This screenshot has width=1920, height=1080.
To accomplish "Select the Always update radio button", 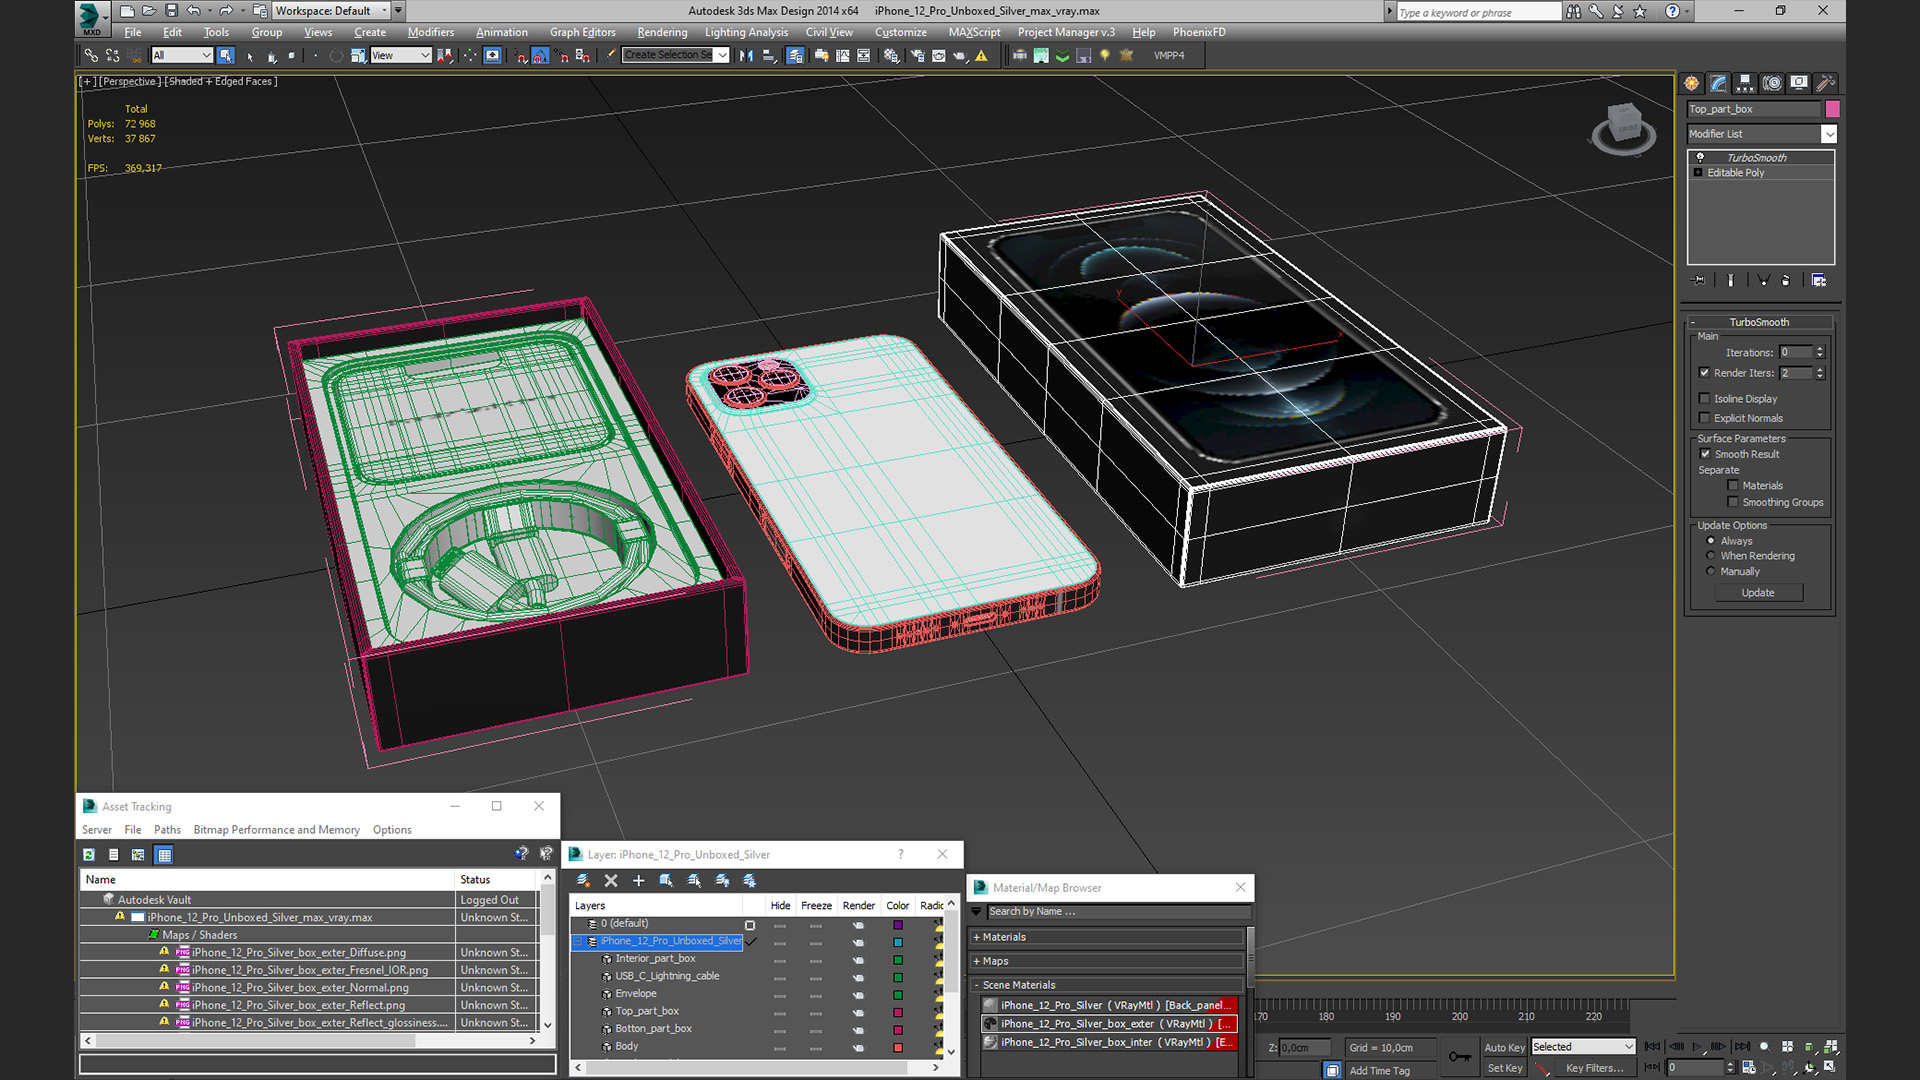I will coord(1710,541).
